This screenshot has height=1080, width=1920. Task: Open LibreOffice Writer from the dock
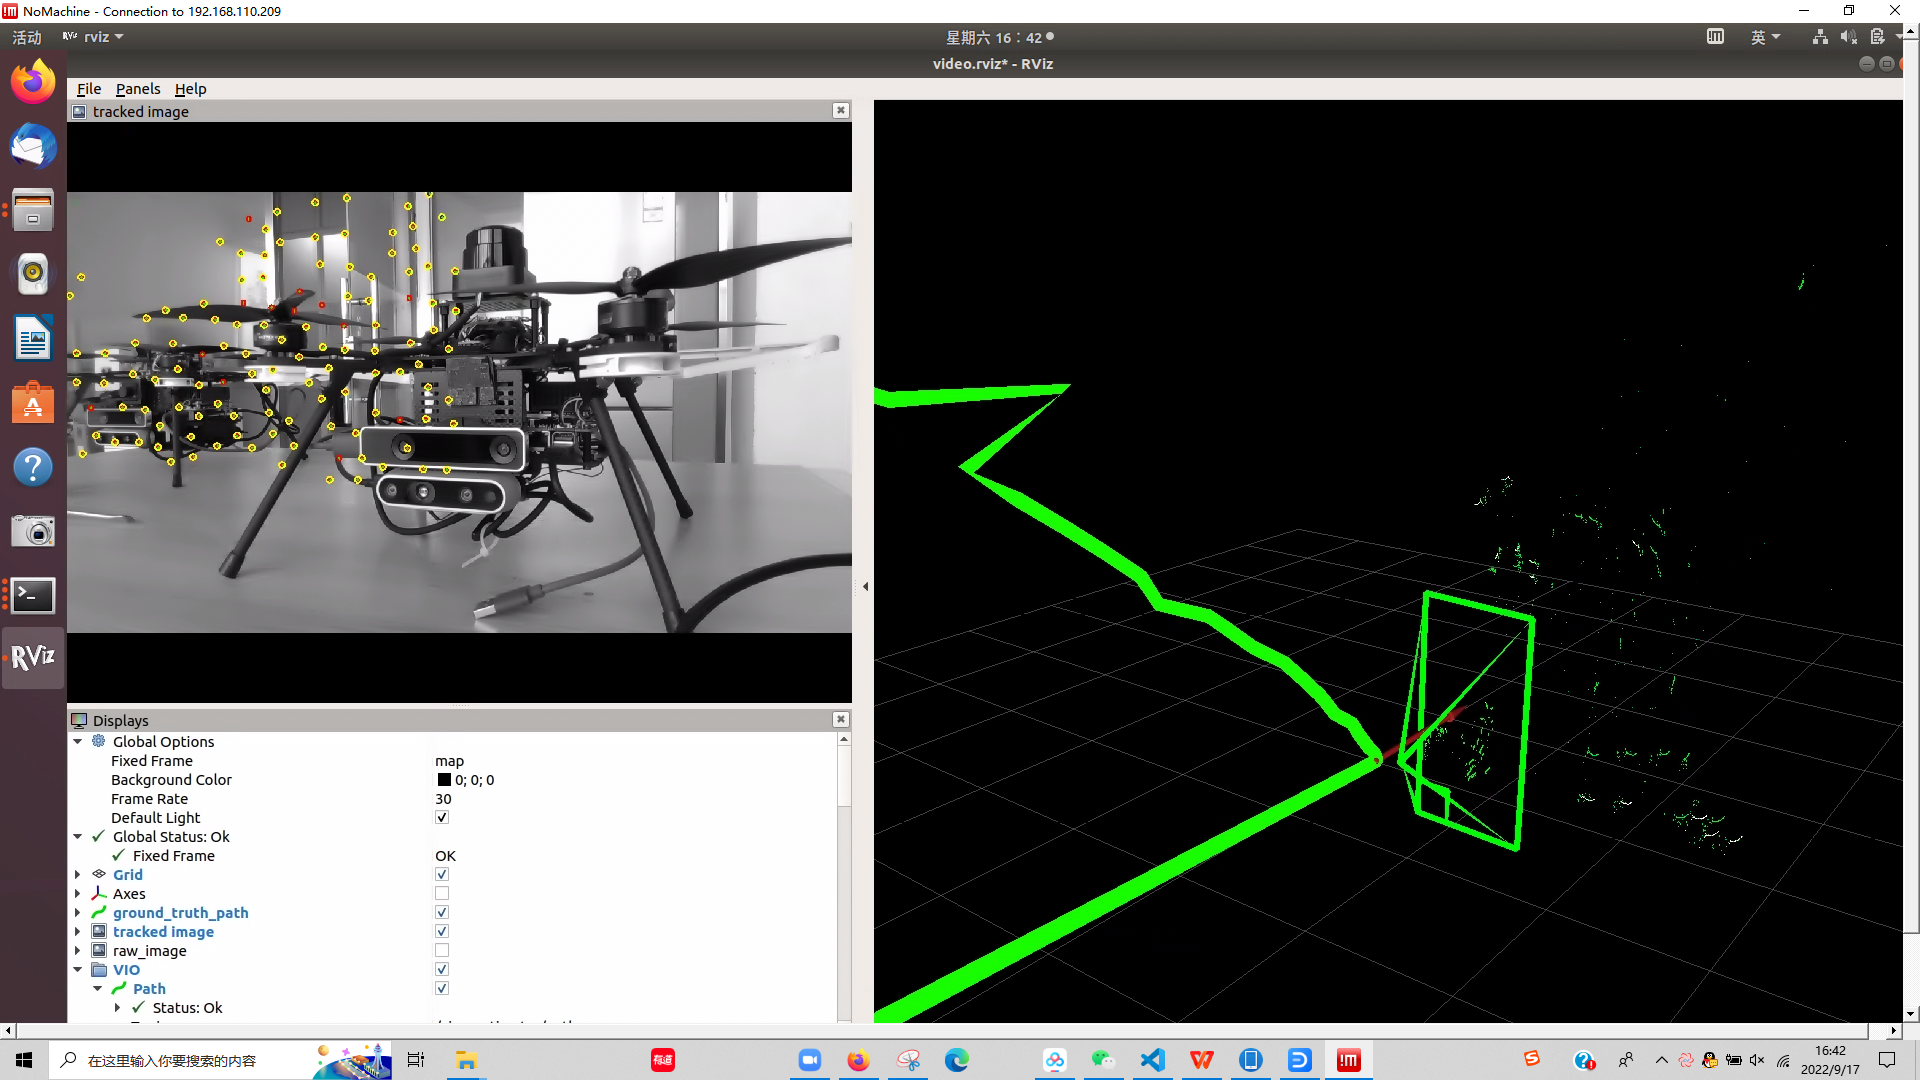[33, 338]
